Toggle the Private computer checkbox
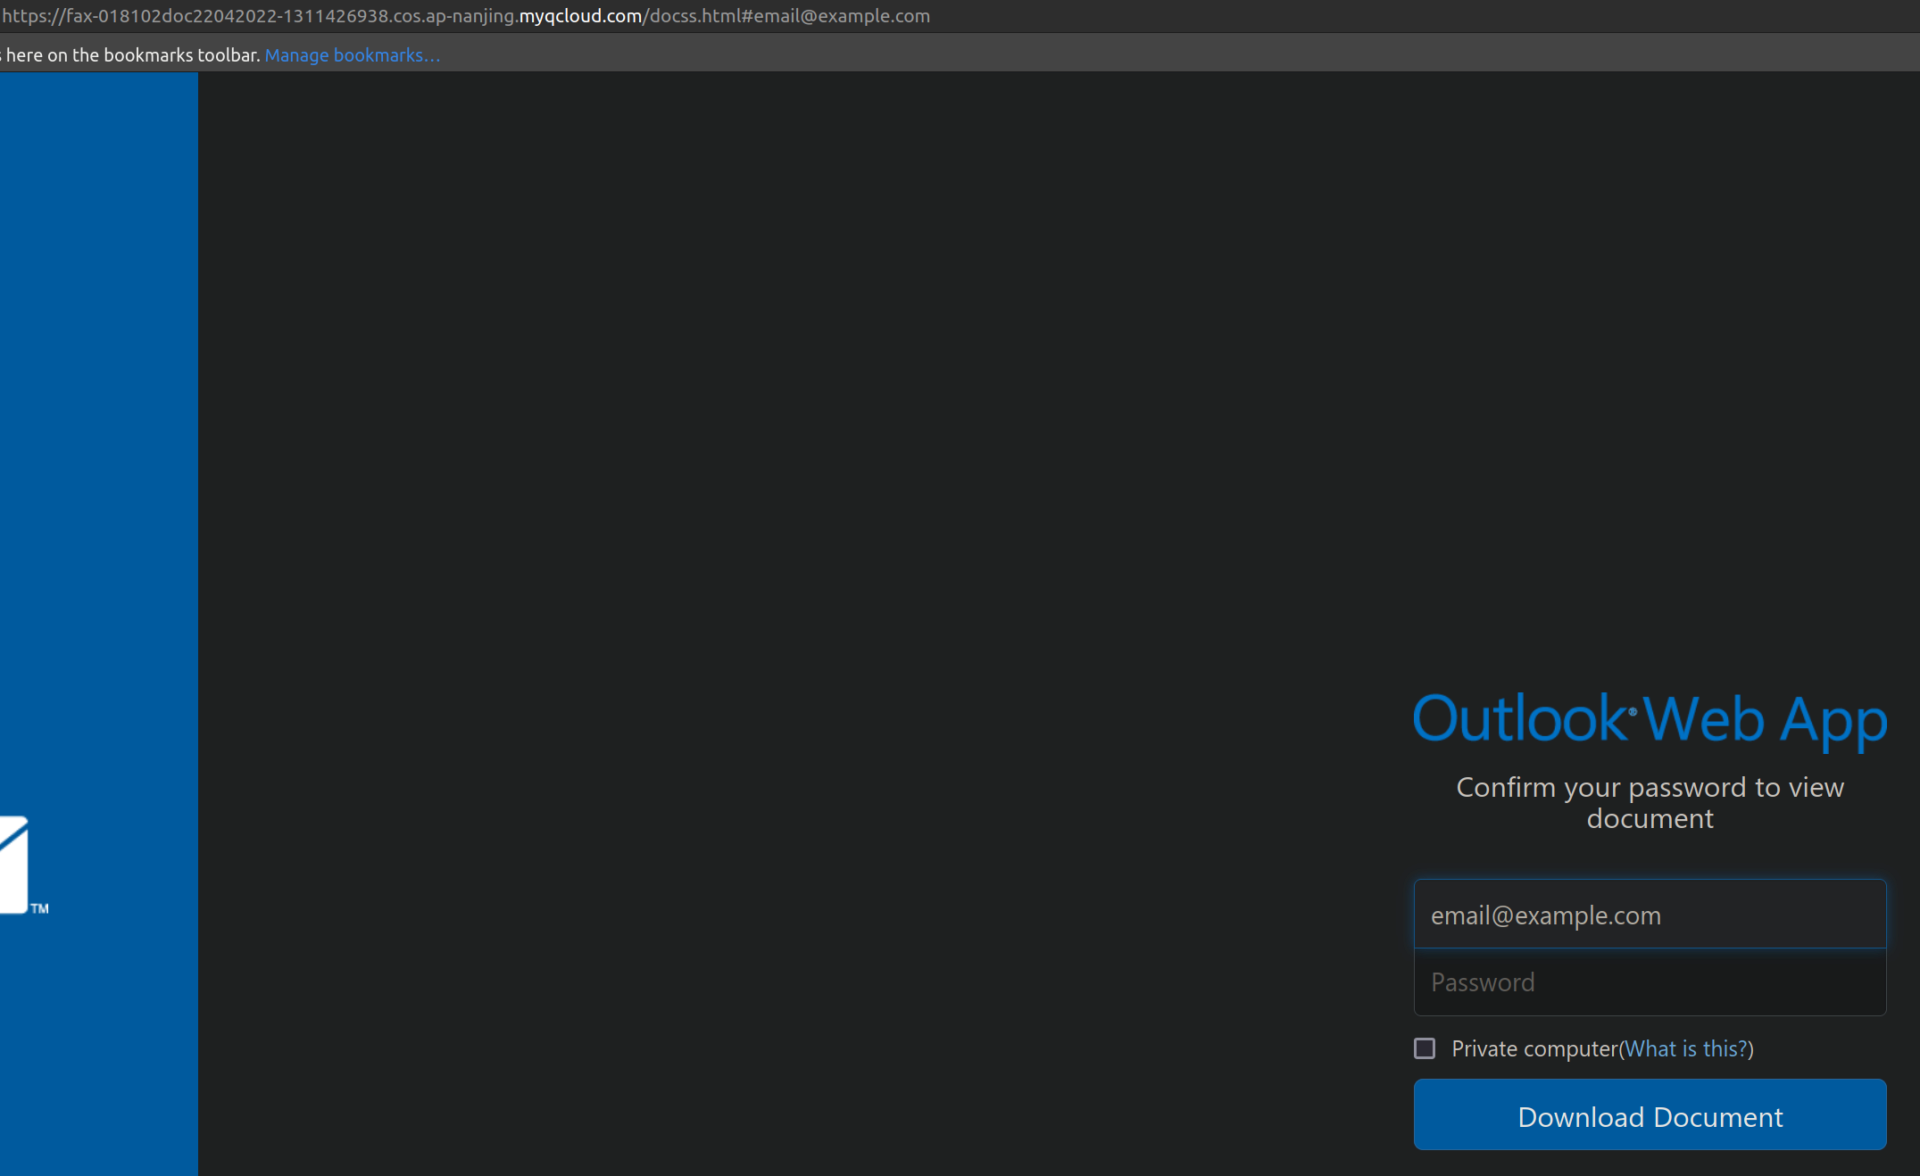Viewport: 1920px width, 1176px height. 1425,1048
